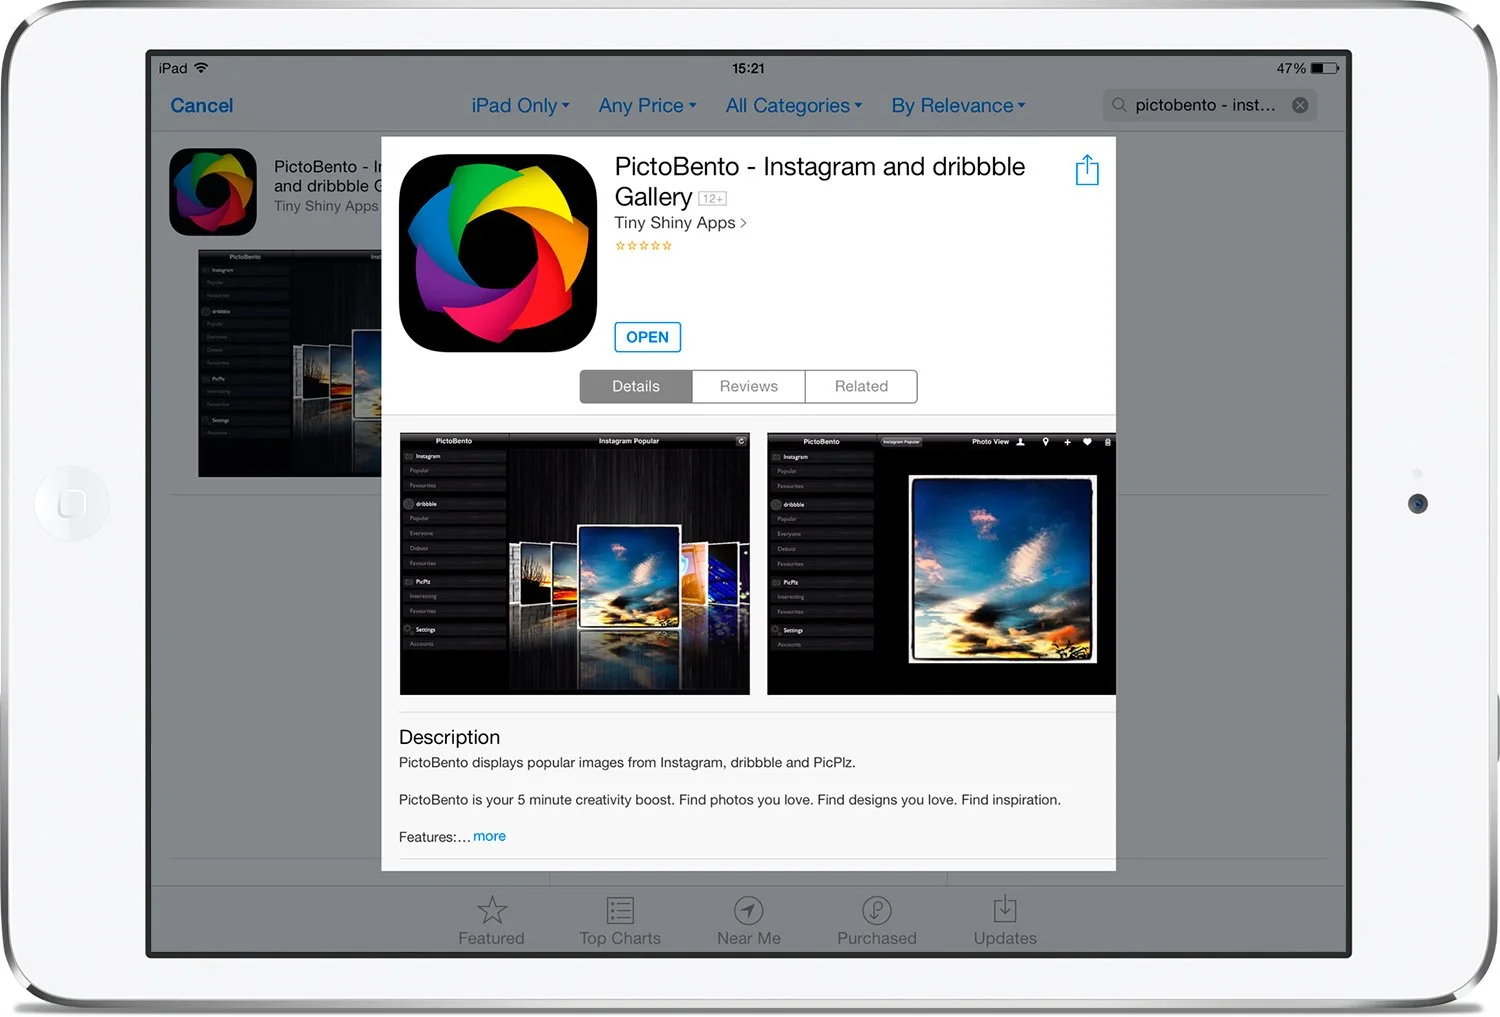Switch to the Reviews tab
This screenshot has height=1017, width=1500.
pos(748,386)
